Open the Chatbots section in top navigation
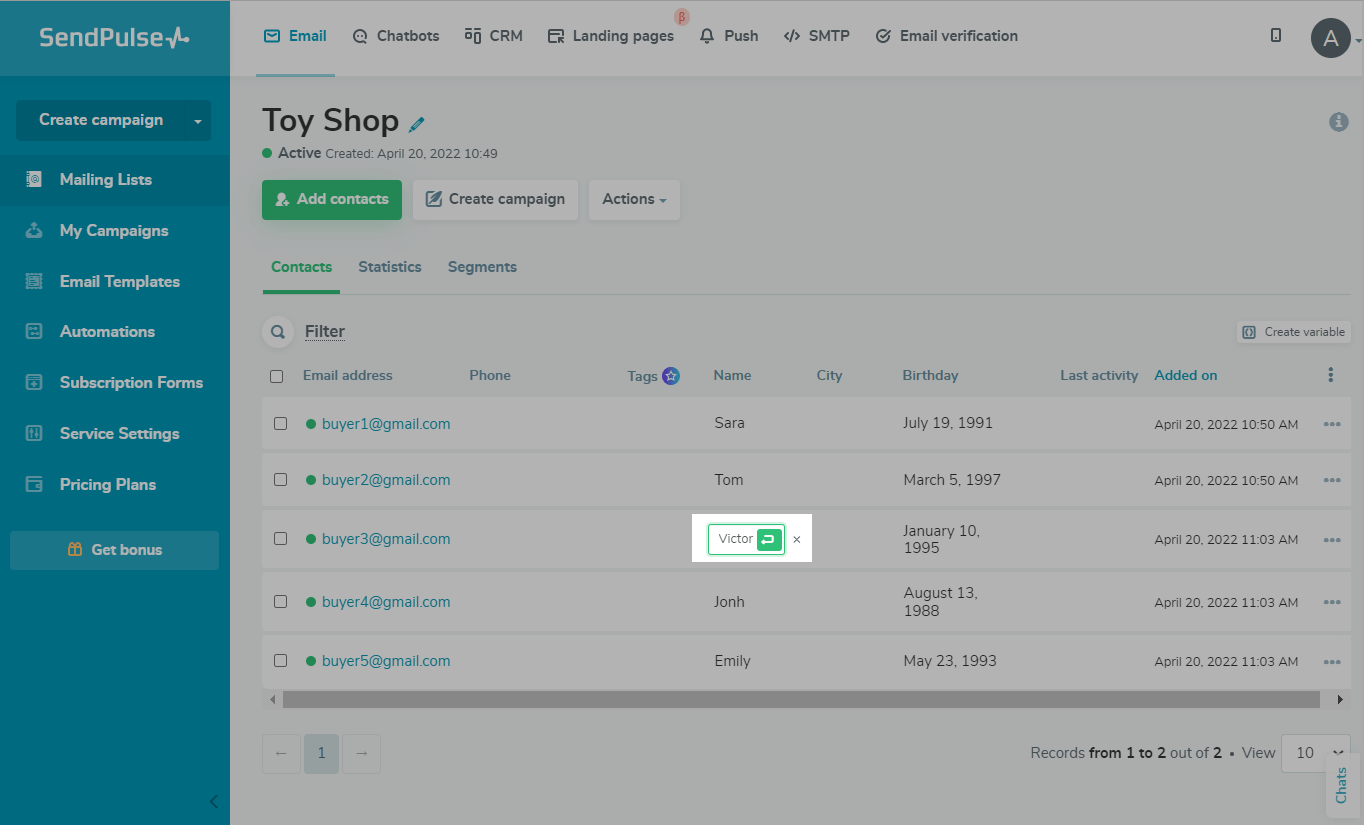Screen dimensions: 1364x825 [x=396, y=36]
